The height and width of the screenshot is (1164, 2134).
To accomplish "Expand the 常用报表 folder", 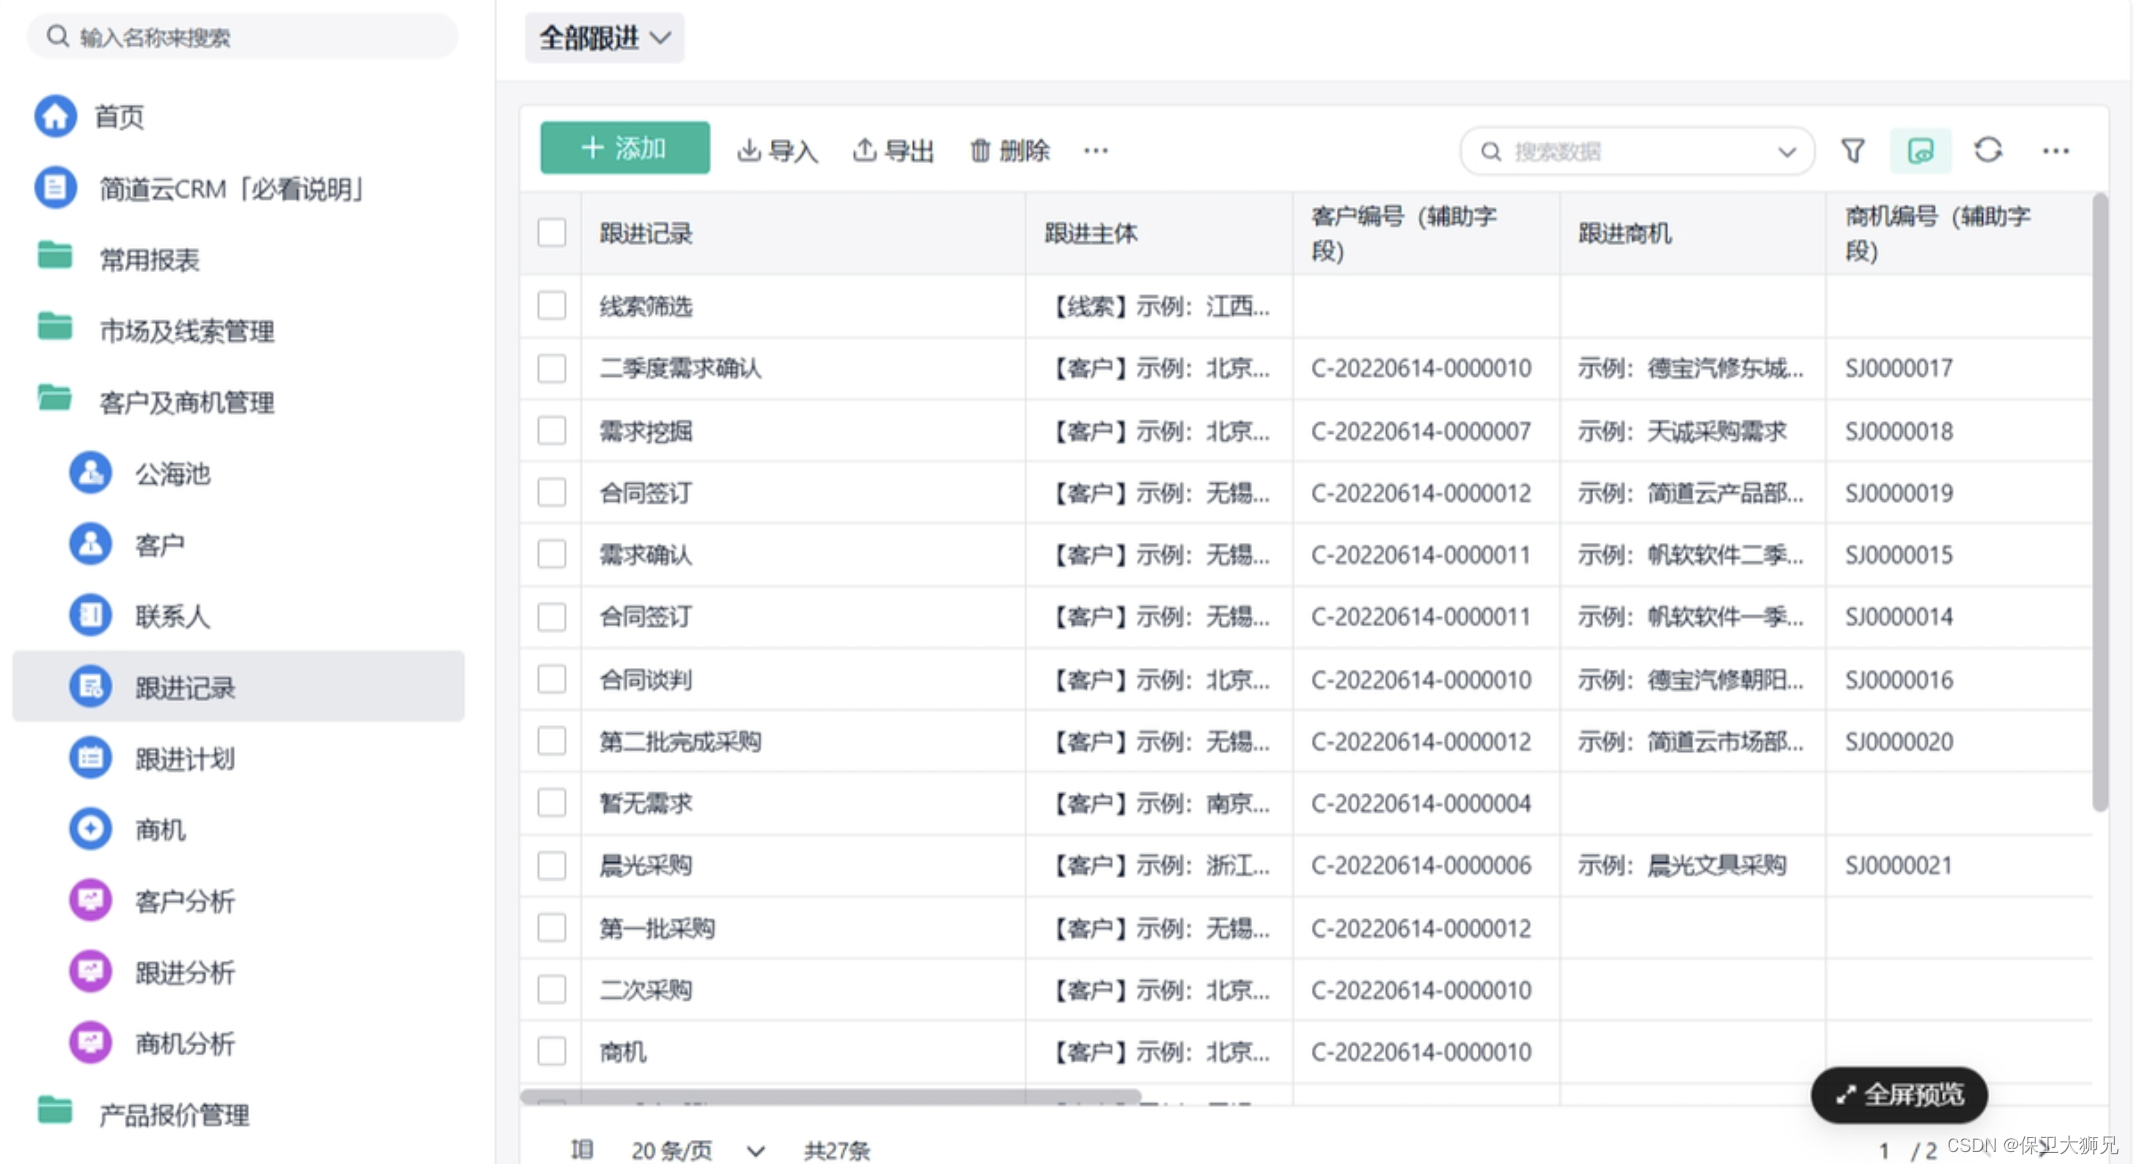I will point(148,260).
